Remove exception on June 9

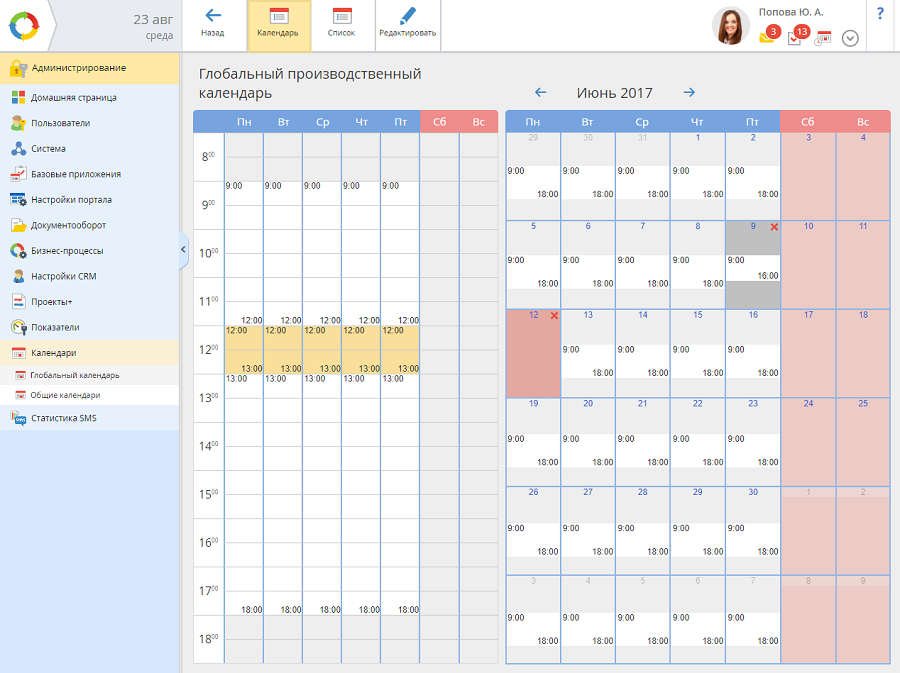(774, 227)
